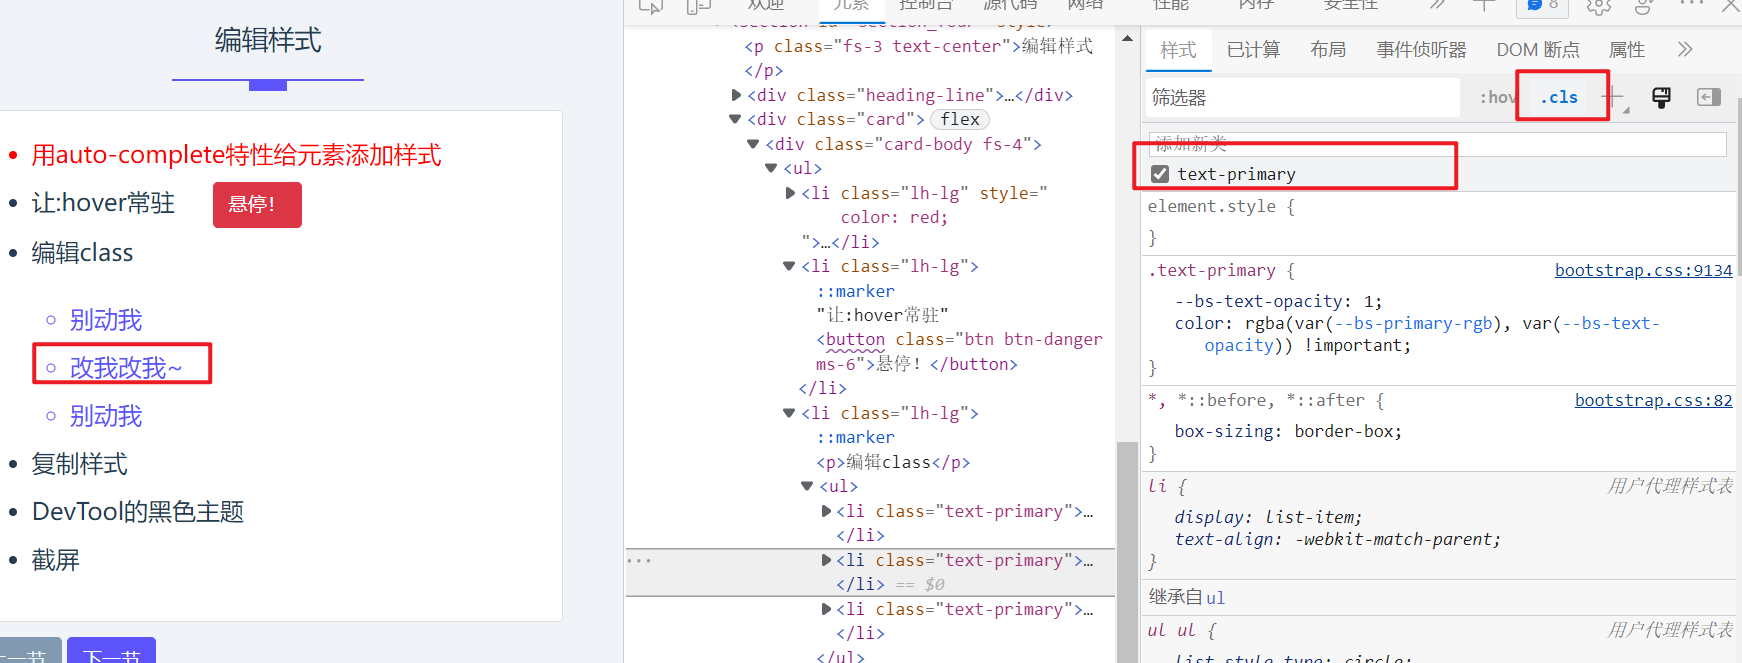Click the paintbrush rendering emulation icon

pyautogui.click(x=1661, y=97)
